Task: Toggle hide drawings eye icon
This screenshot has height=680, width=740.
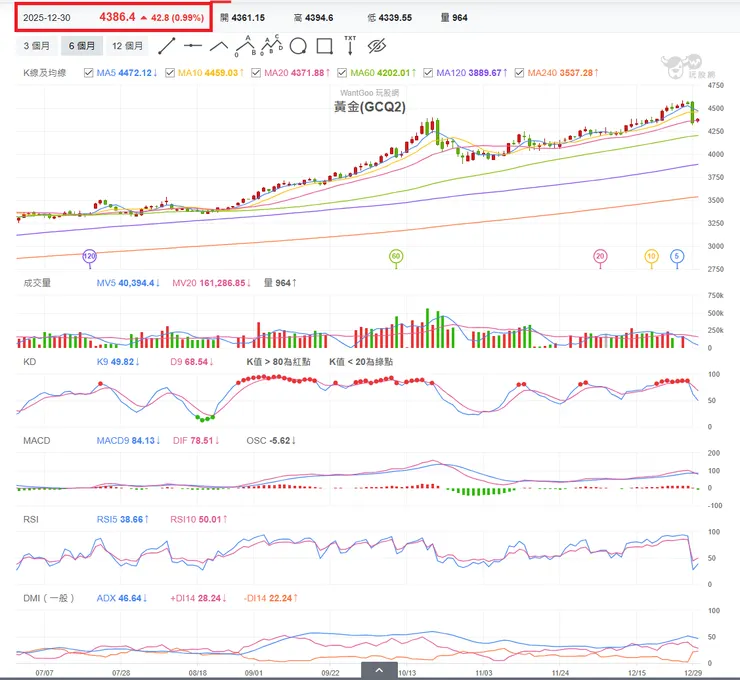Action: (x=377, y=46)
